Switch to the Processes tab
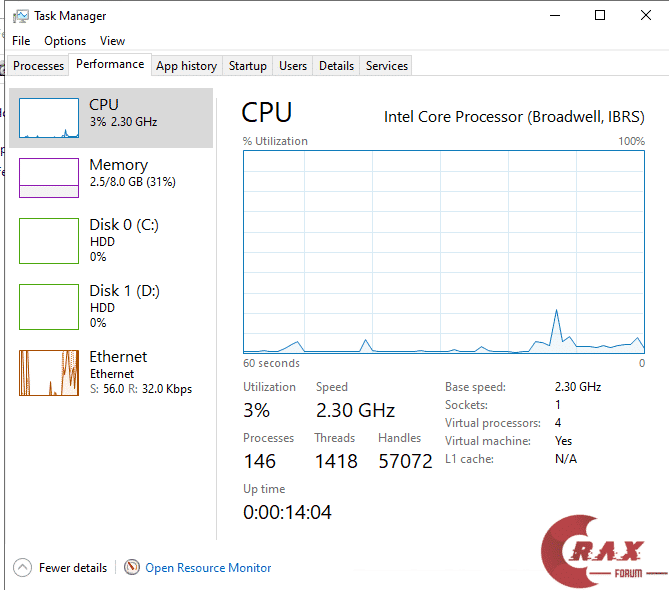 pos(39,66)
